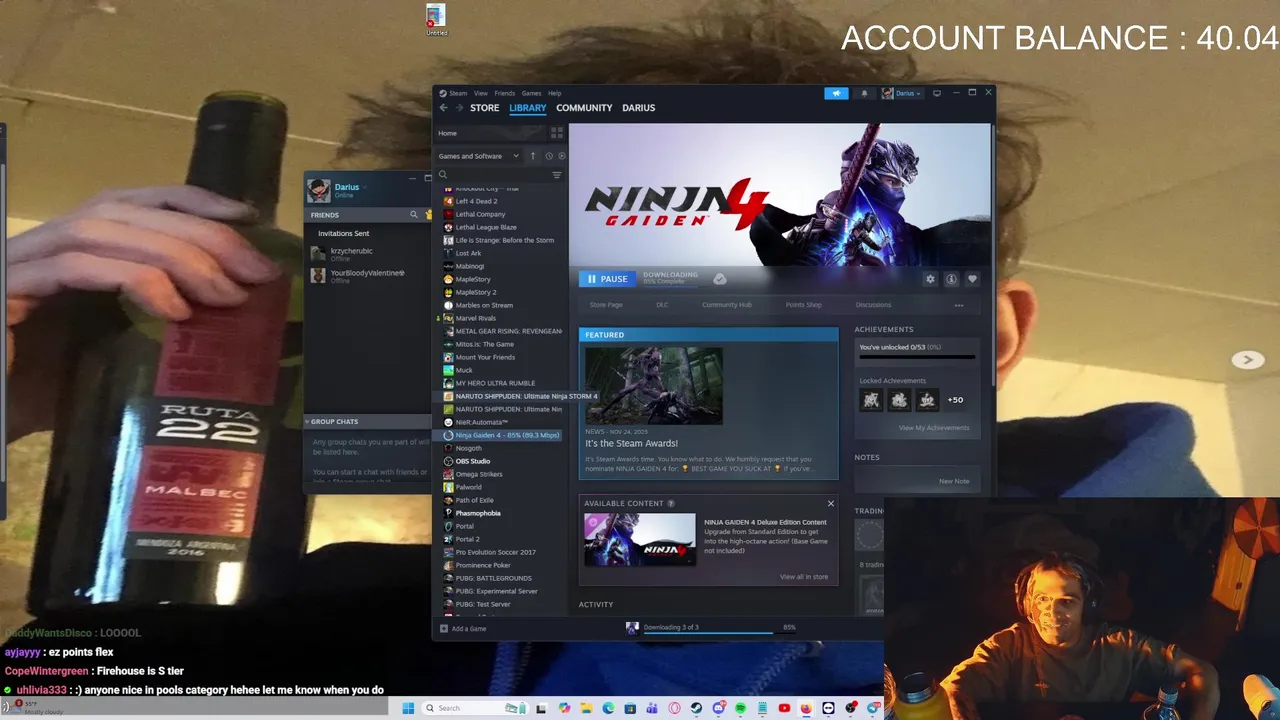
Task: Dismiss the Available Content panel
Action: point(830,504)
